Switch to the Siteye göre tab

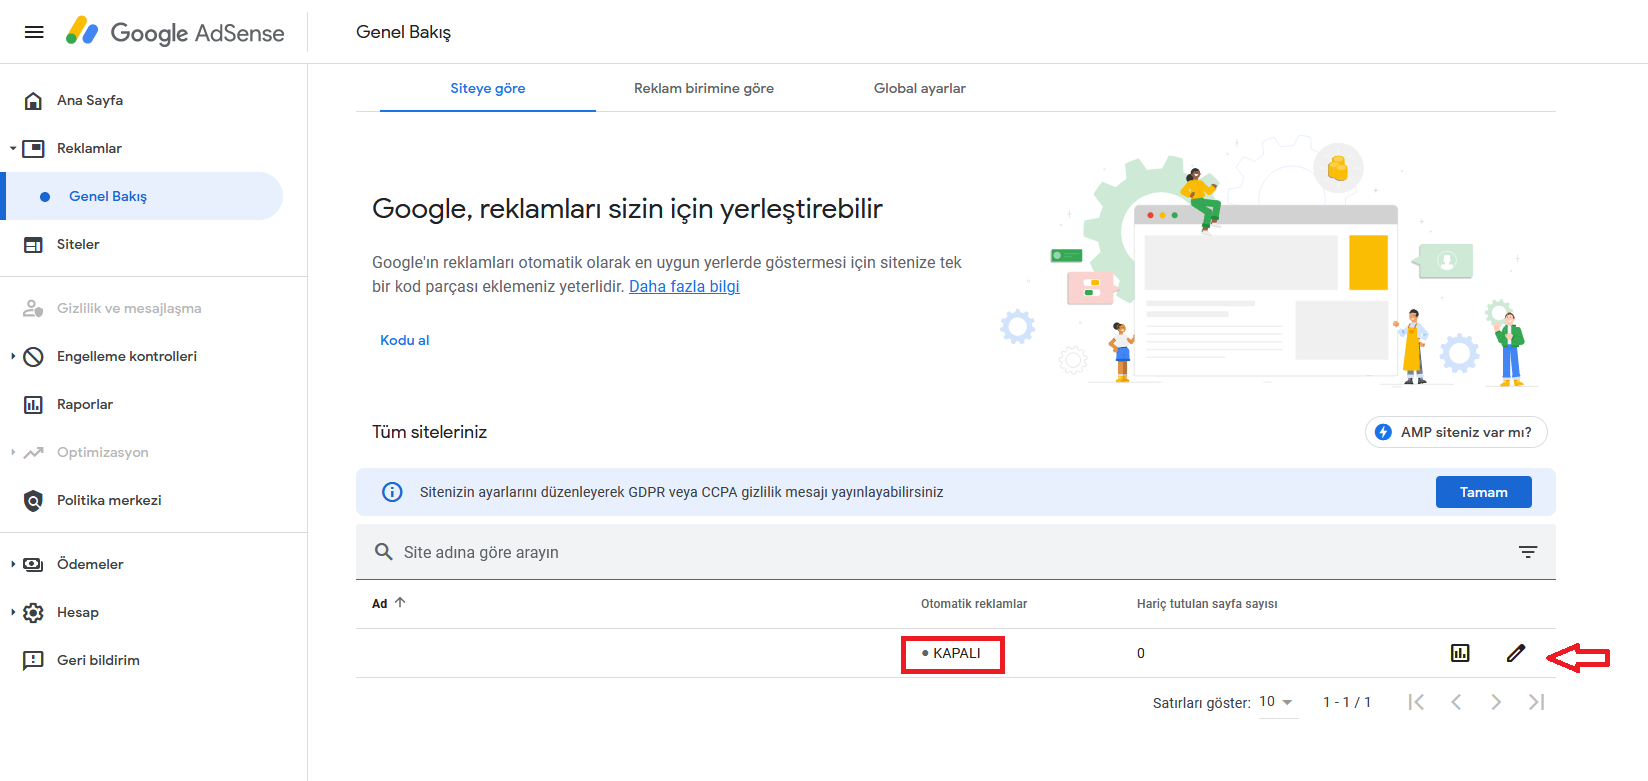pos(488,88)
